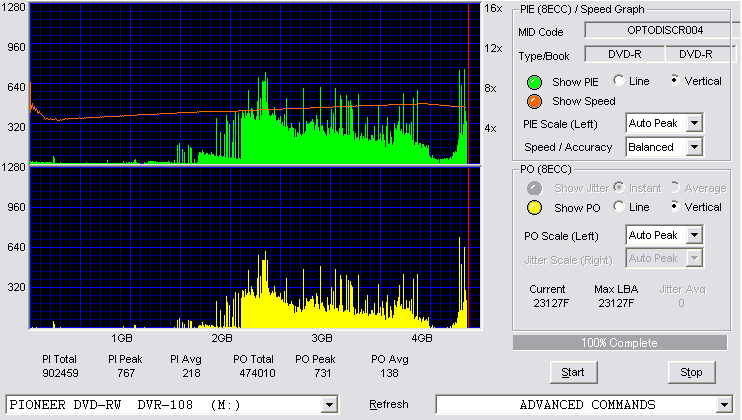Select the Instant jitter radio option
The width and height of the screenshot is (742, 420).
coord(619,187)
